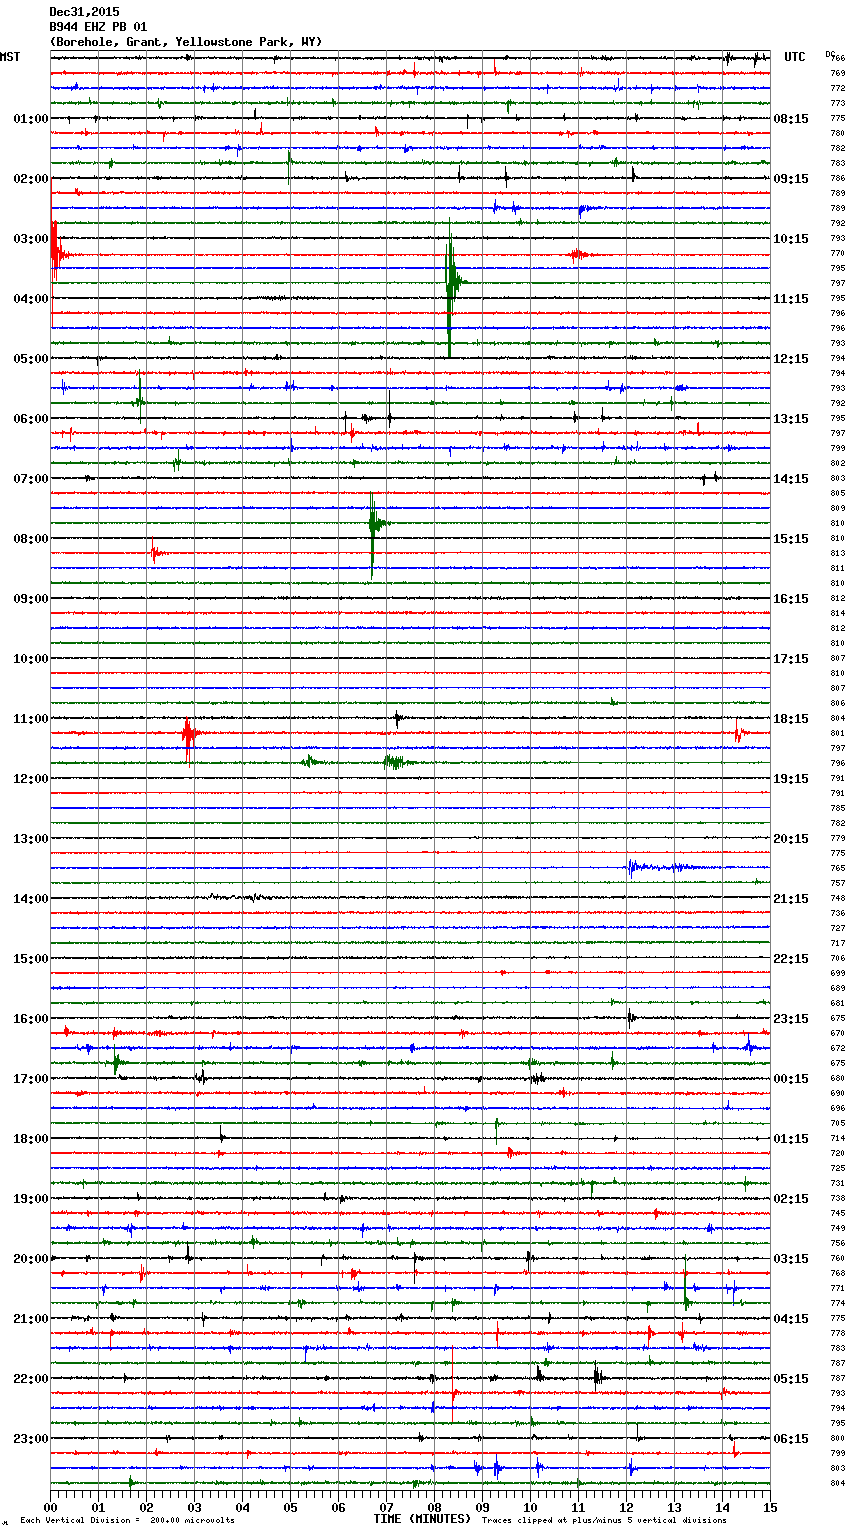This screenshot has height=1534, width=850.
Task: Select the 22:00 MST row label
Action: (x=31, y=1379)
